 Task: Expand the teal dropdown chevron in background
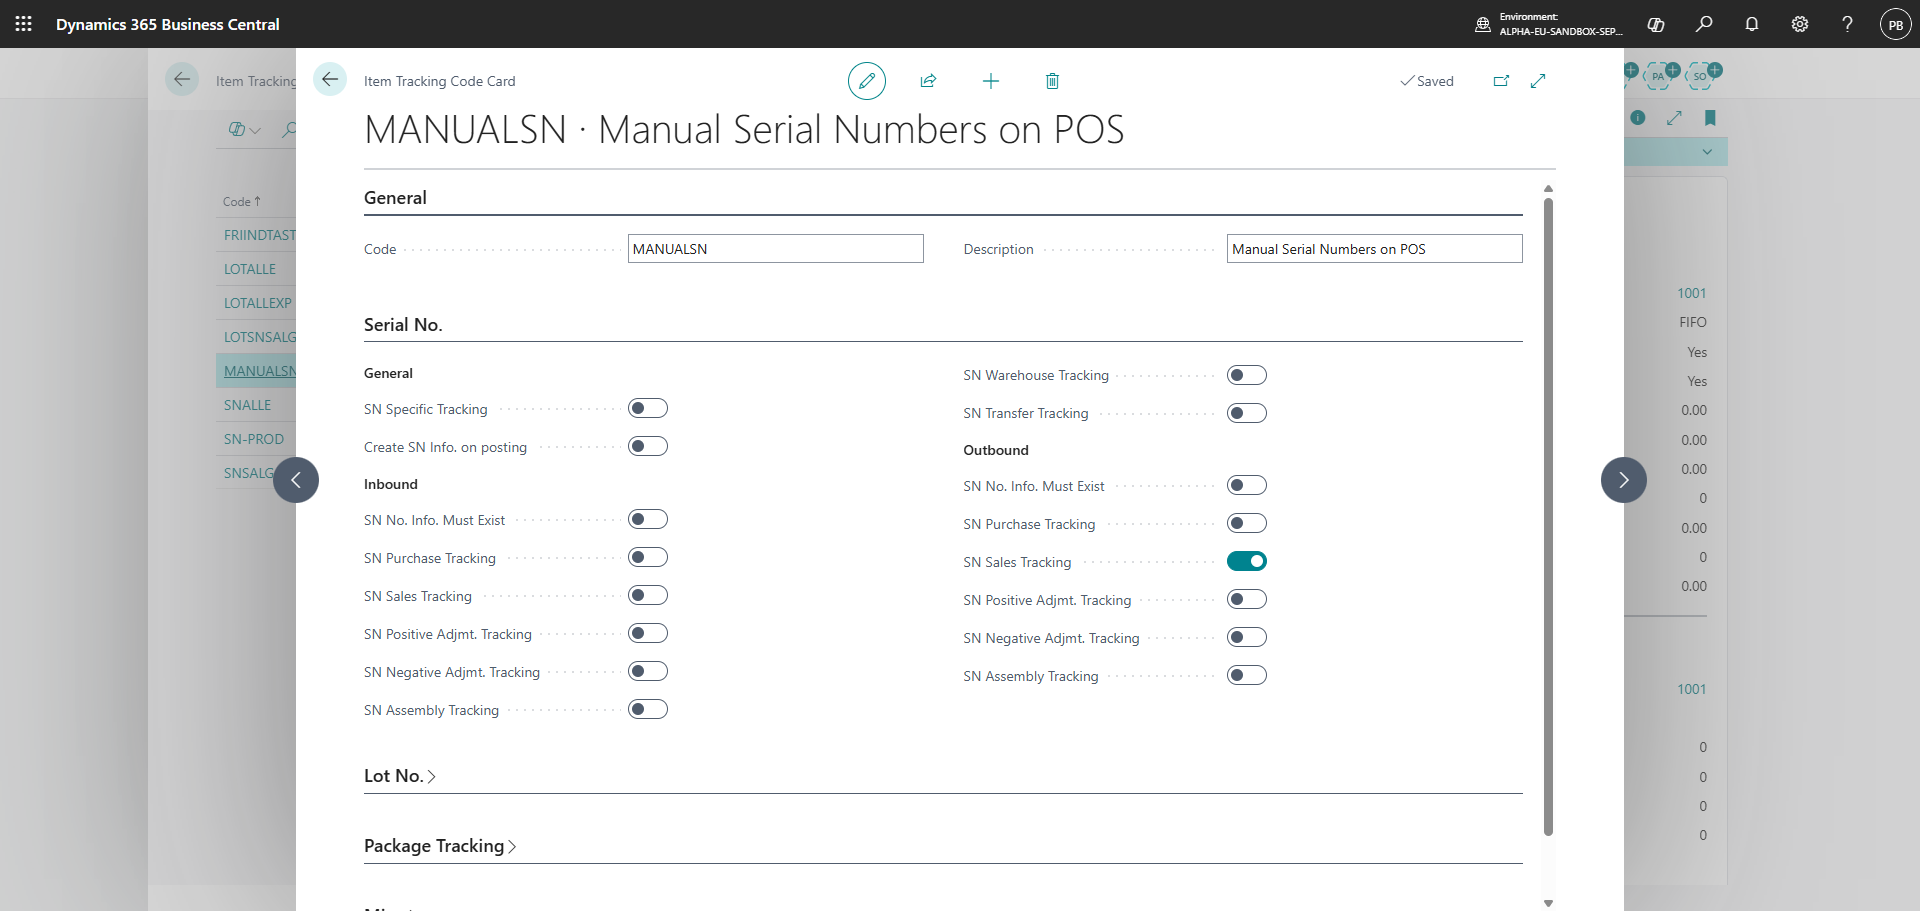1707,152
